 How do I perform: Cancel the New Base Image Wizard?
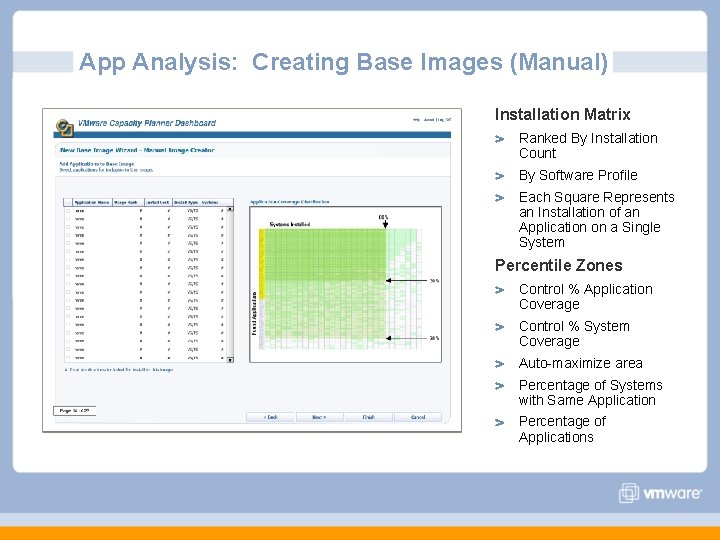pyautogui.click(x=418, y=417)
